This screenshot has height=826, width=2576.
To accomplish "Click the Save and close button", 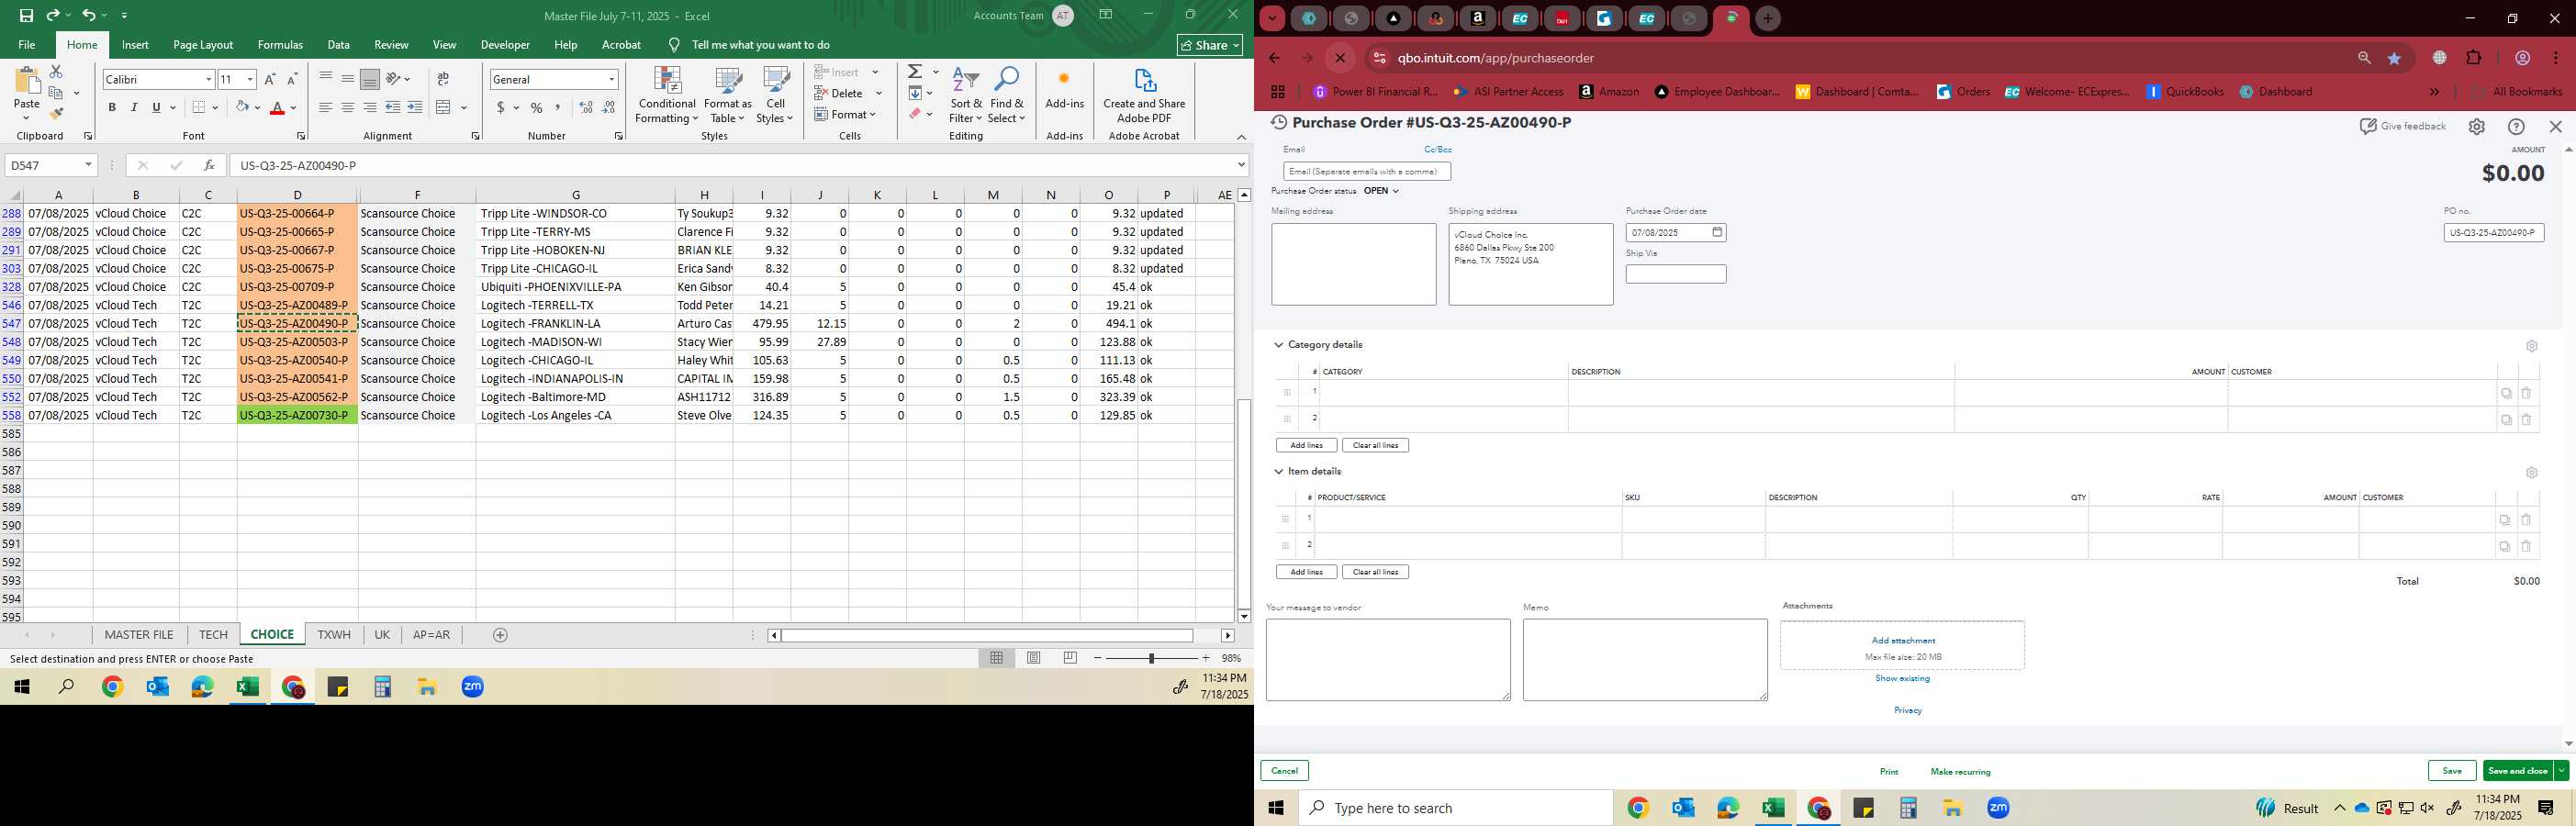I will 2517,771.
